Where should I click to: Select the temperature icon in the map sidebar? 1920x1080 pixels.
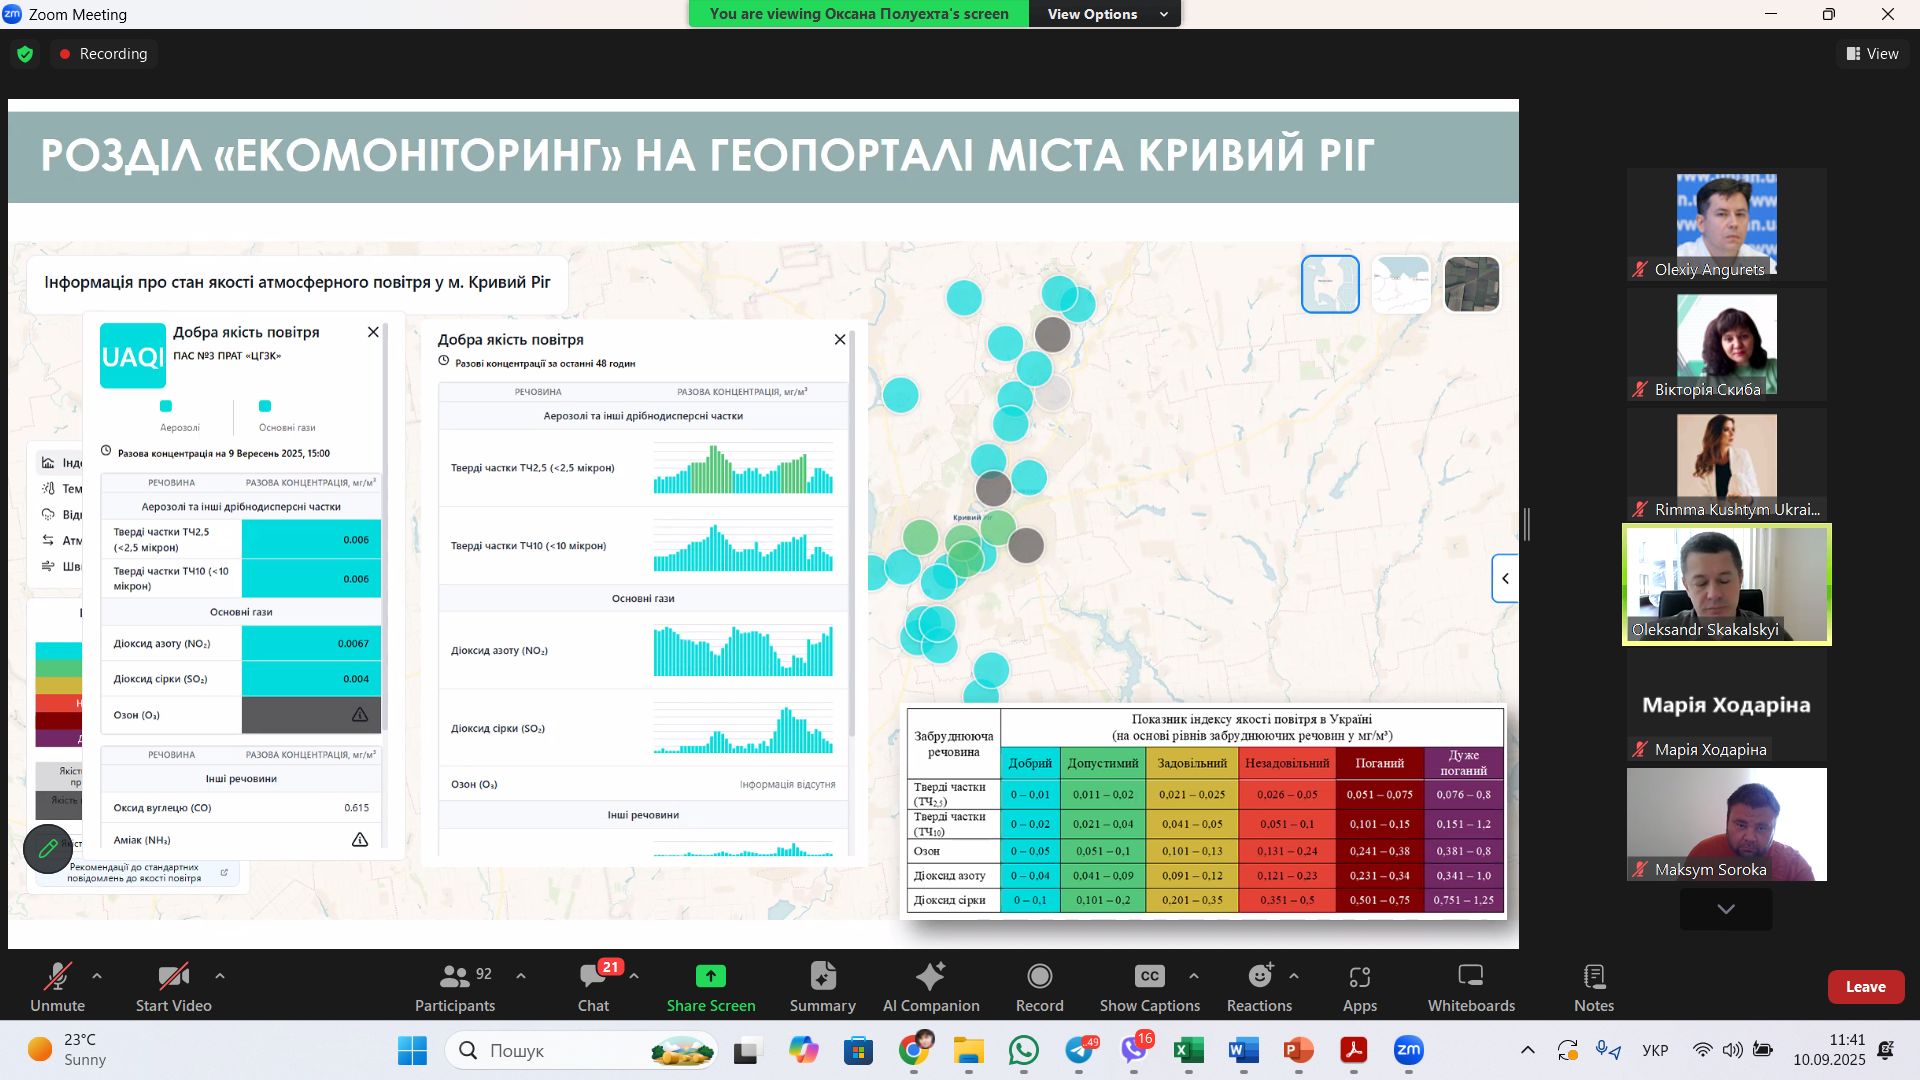(48, 489)
